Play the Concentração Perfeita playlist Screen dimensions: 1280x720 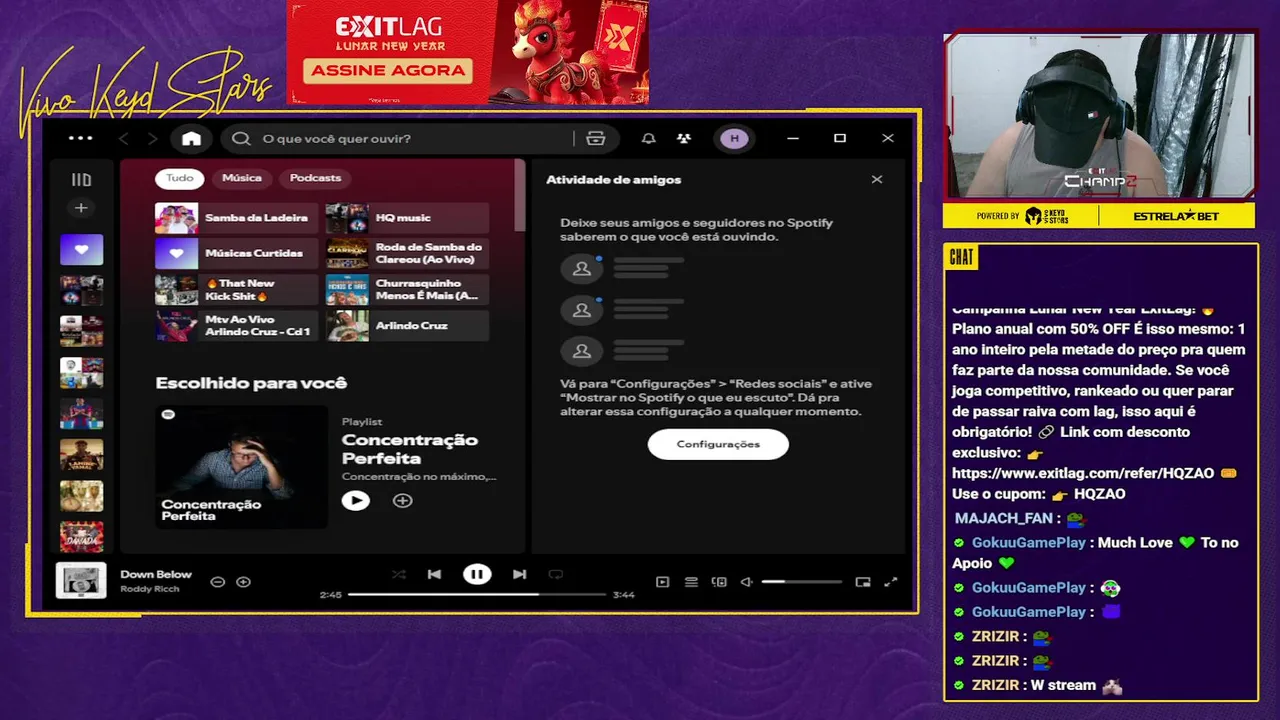click(355, 501)
